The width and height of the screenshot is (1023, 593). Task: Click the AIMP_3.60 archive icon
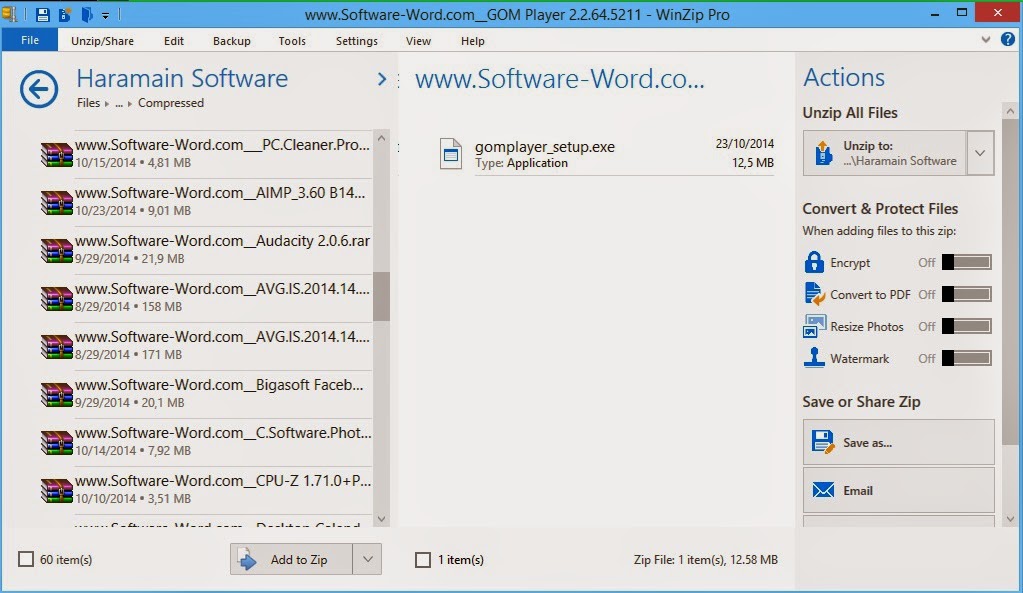pyautogui.click(x=57, y=202)
